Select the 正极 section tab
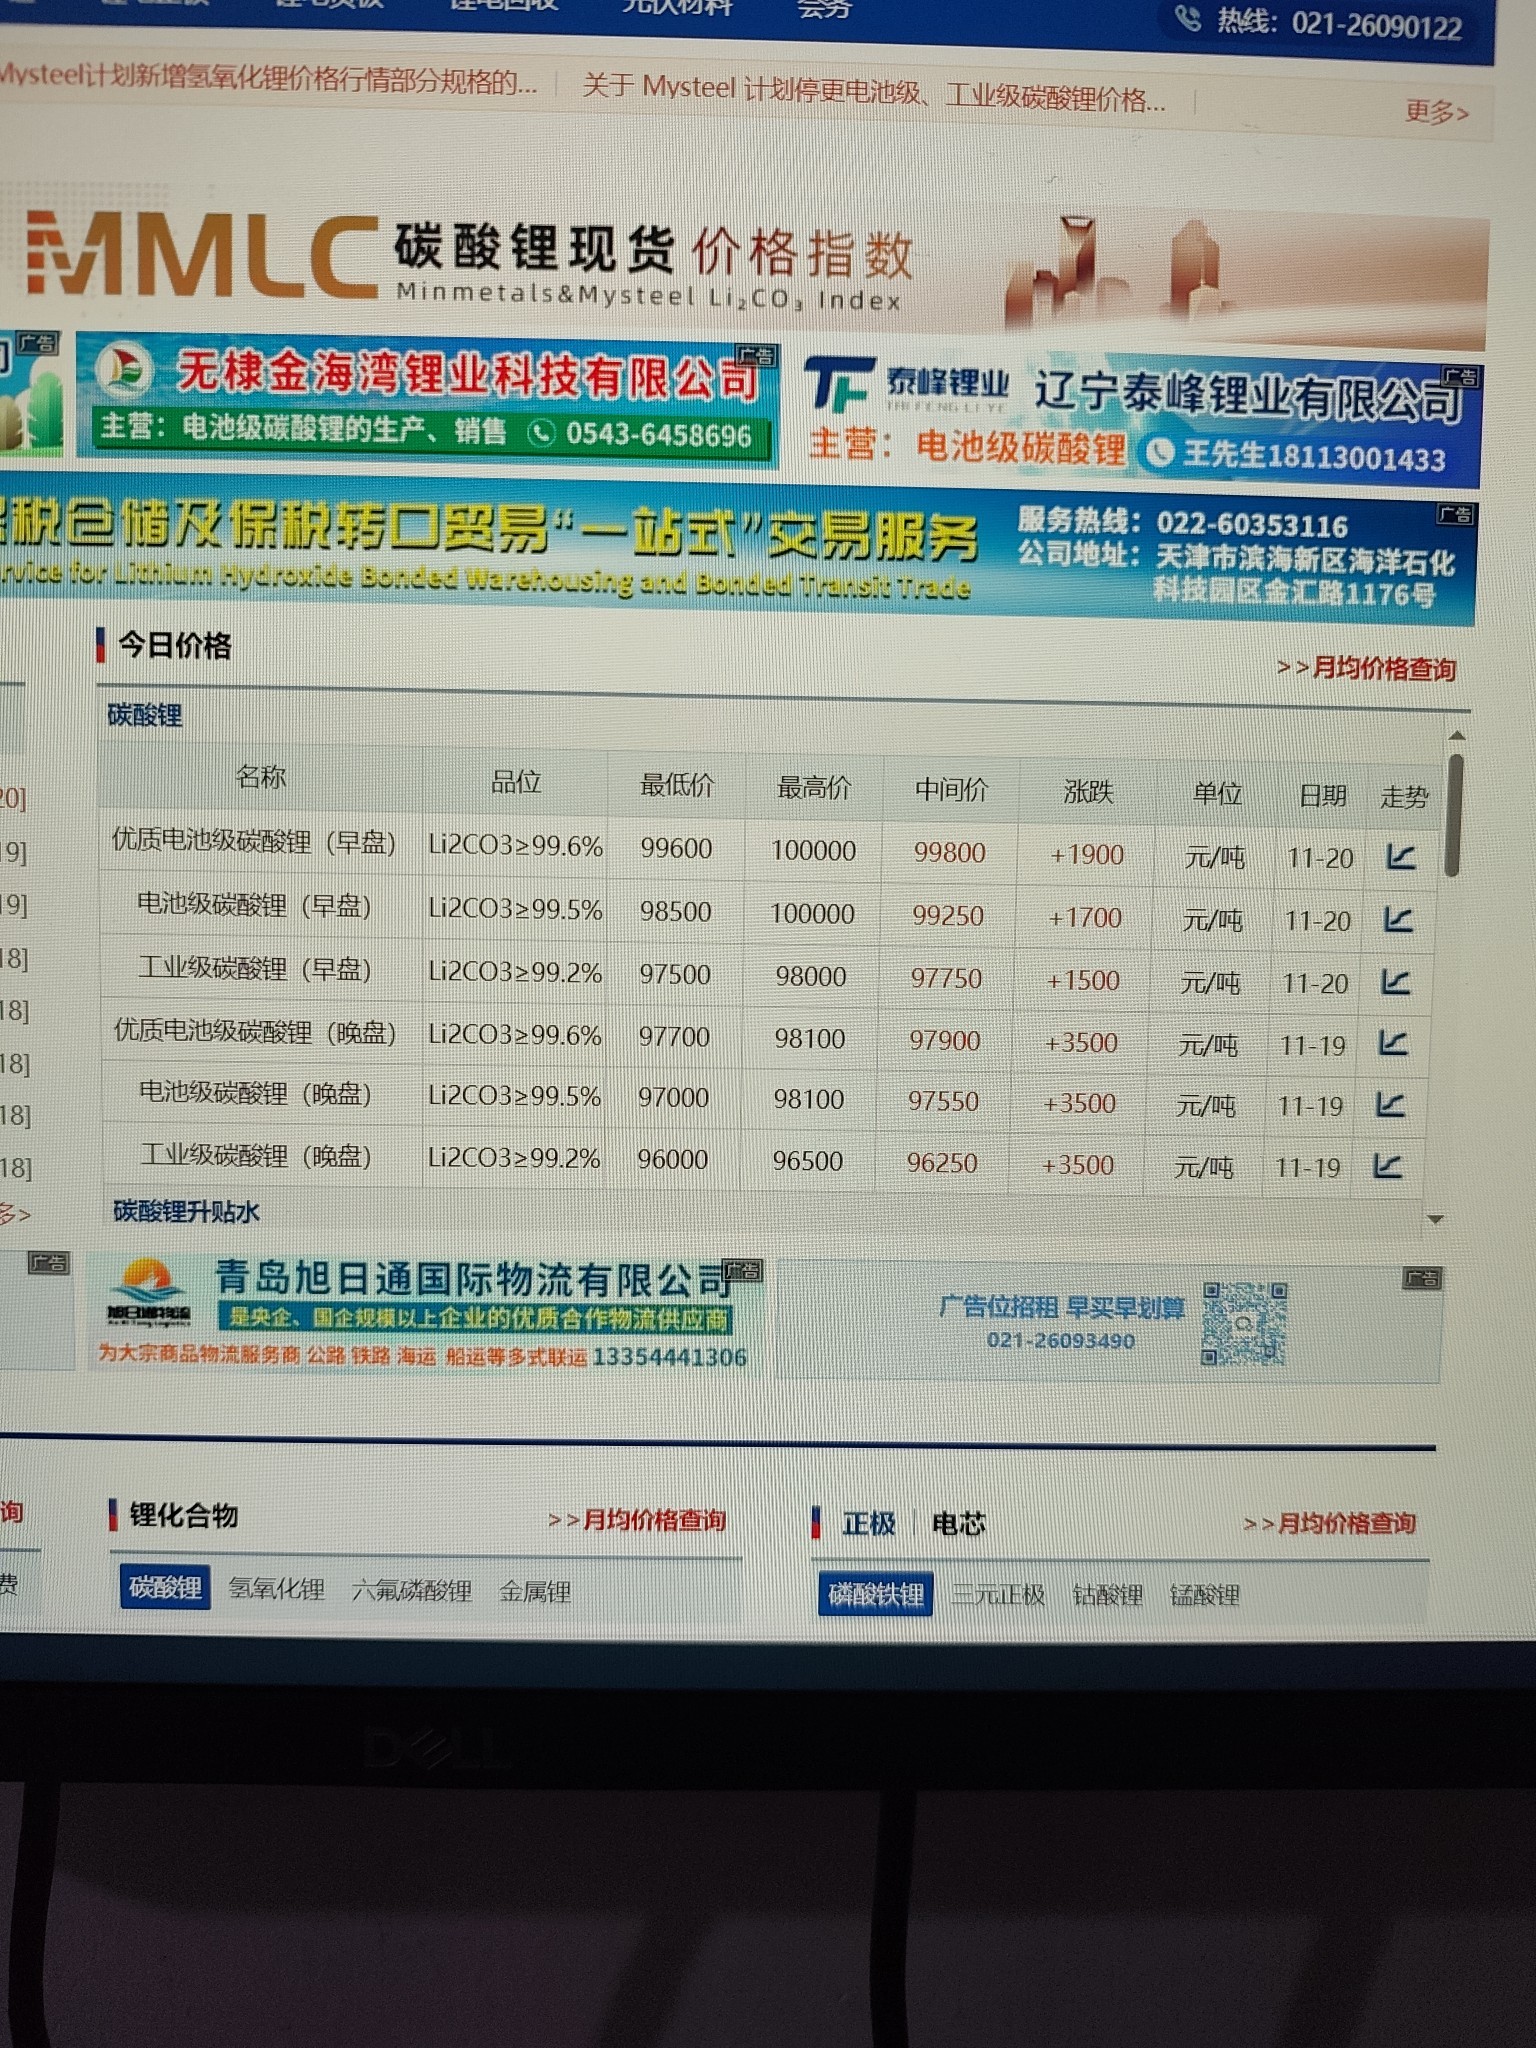Image resolution: width=1536 pixels, height=2048 pixels. [x=868, y=1524]
